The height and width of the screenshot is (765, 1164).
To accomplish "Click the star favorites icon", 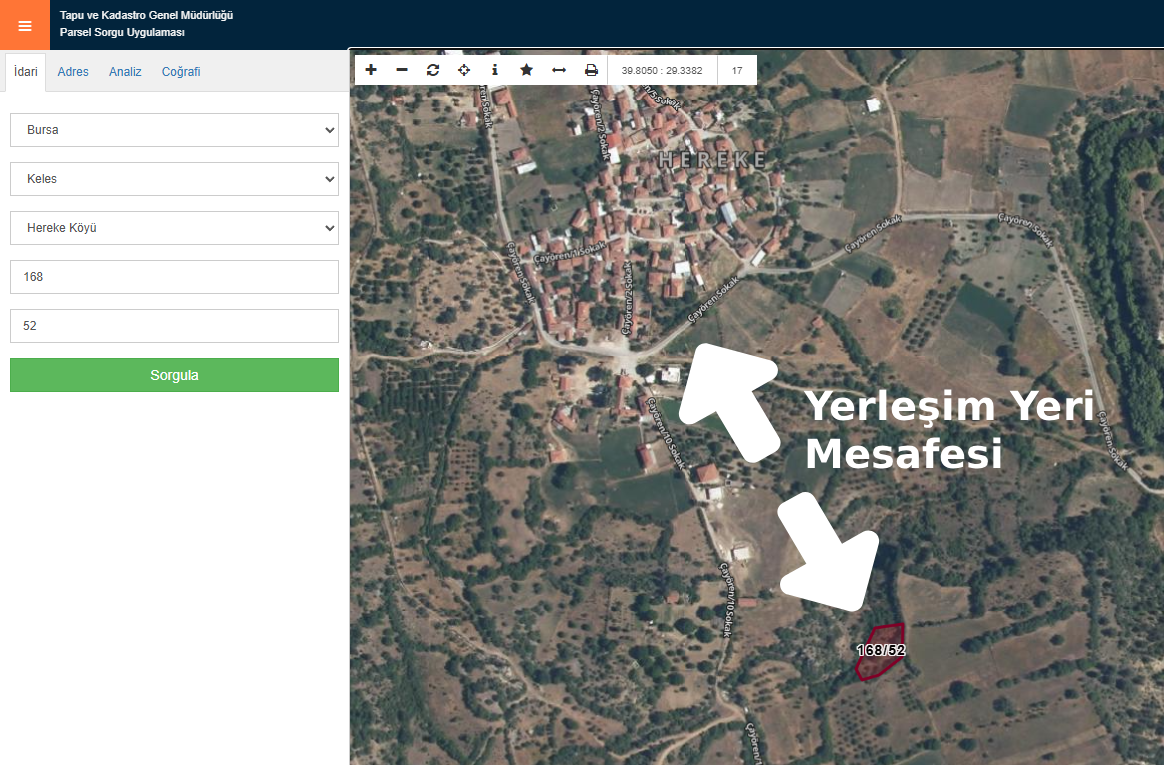I will click(526, 70).
